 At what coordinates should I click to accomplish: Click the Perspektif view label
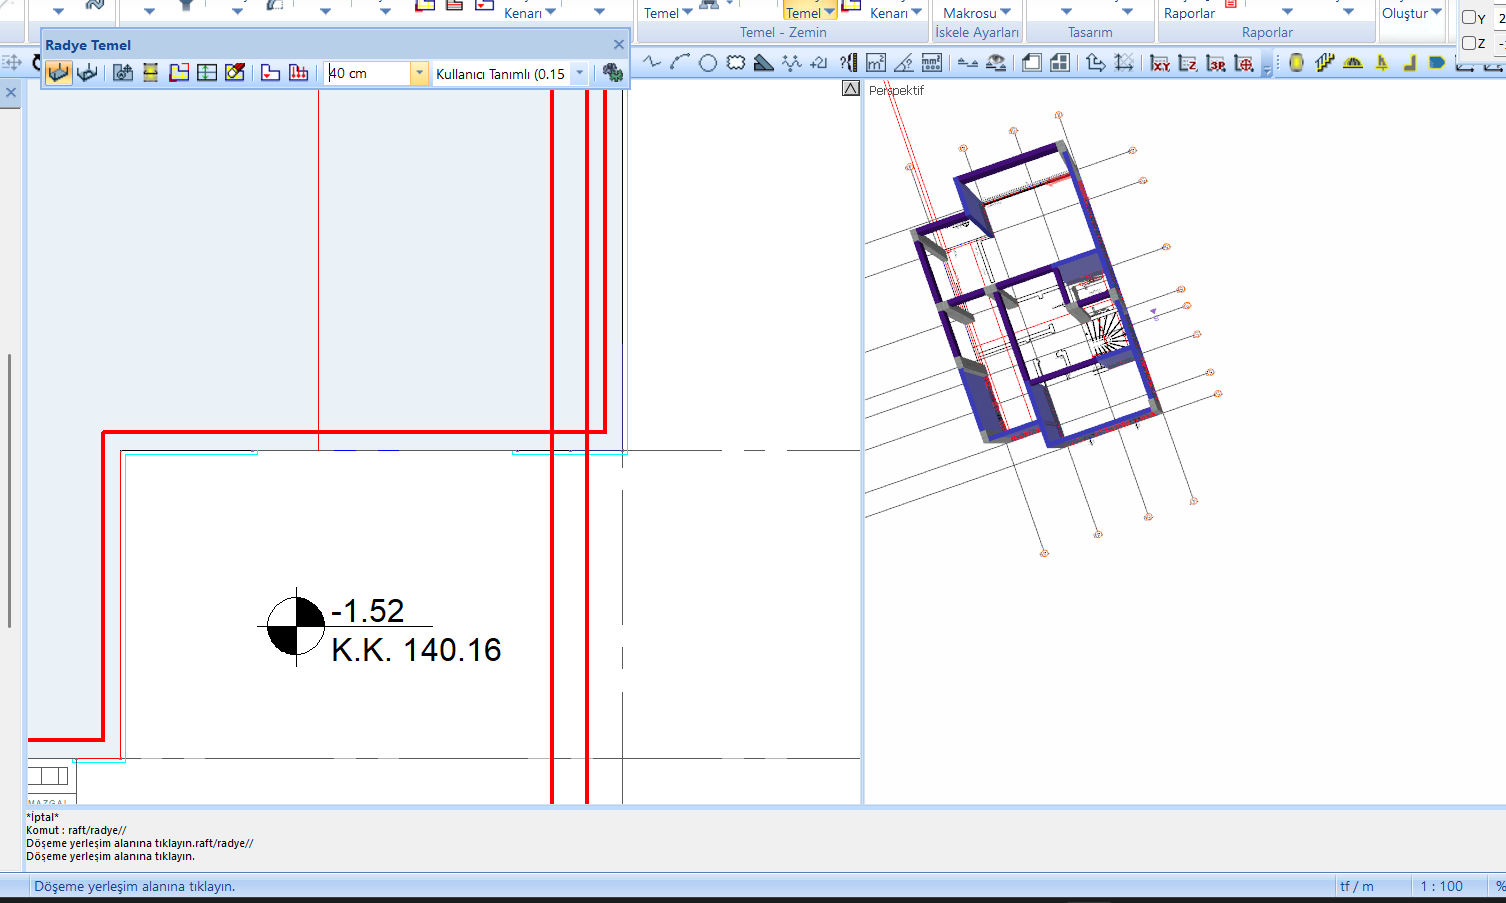pos(896,90)
